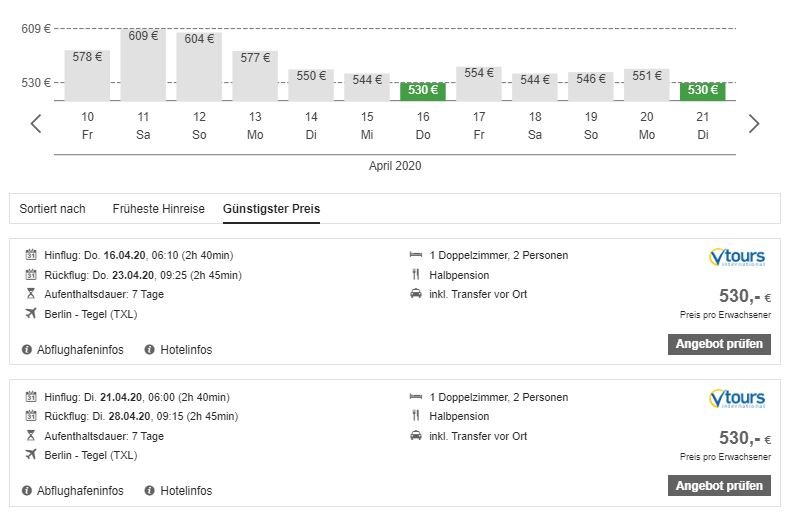Click the vtours logo in first offer
The image size is (788, 515).
tap(736, 258)
